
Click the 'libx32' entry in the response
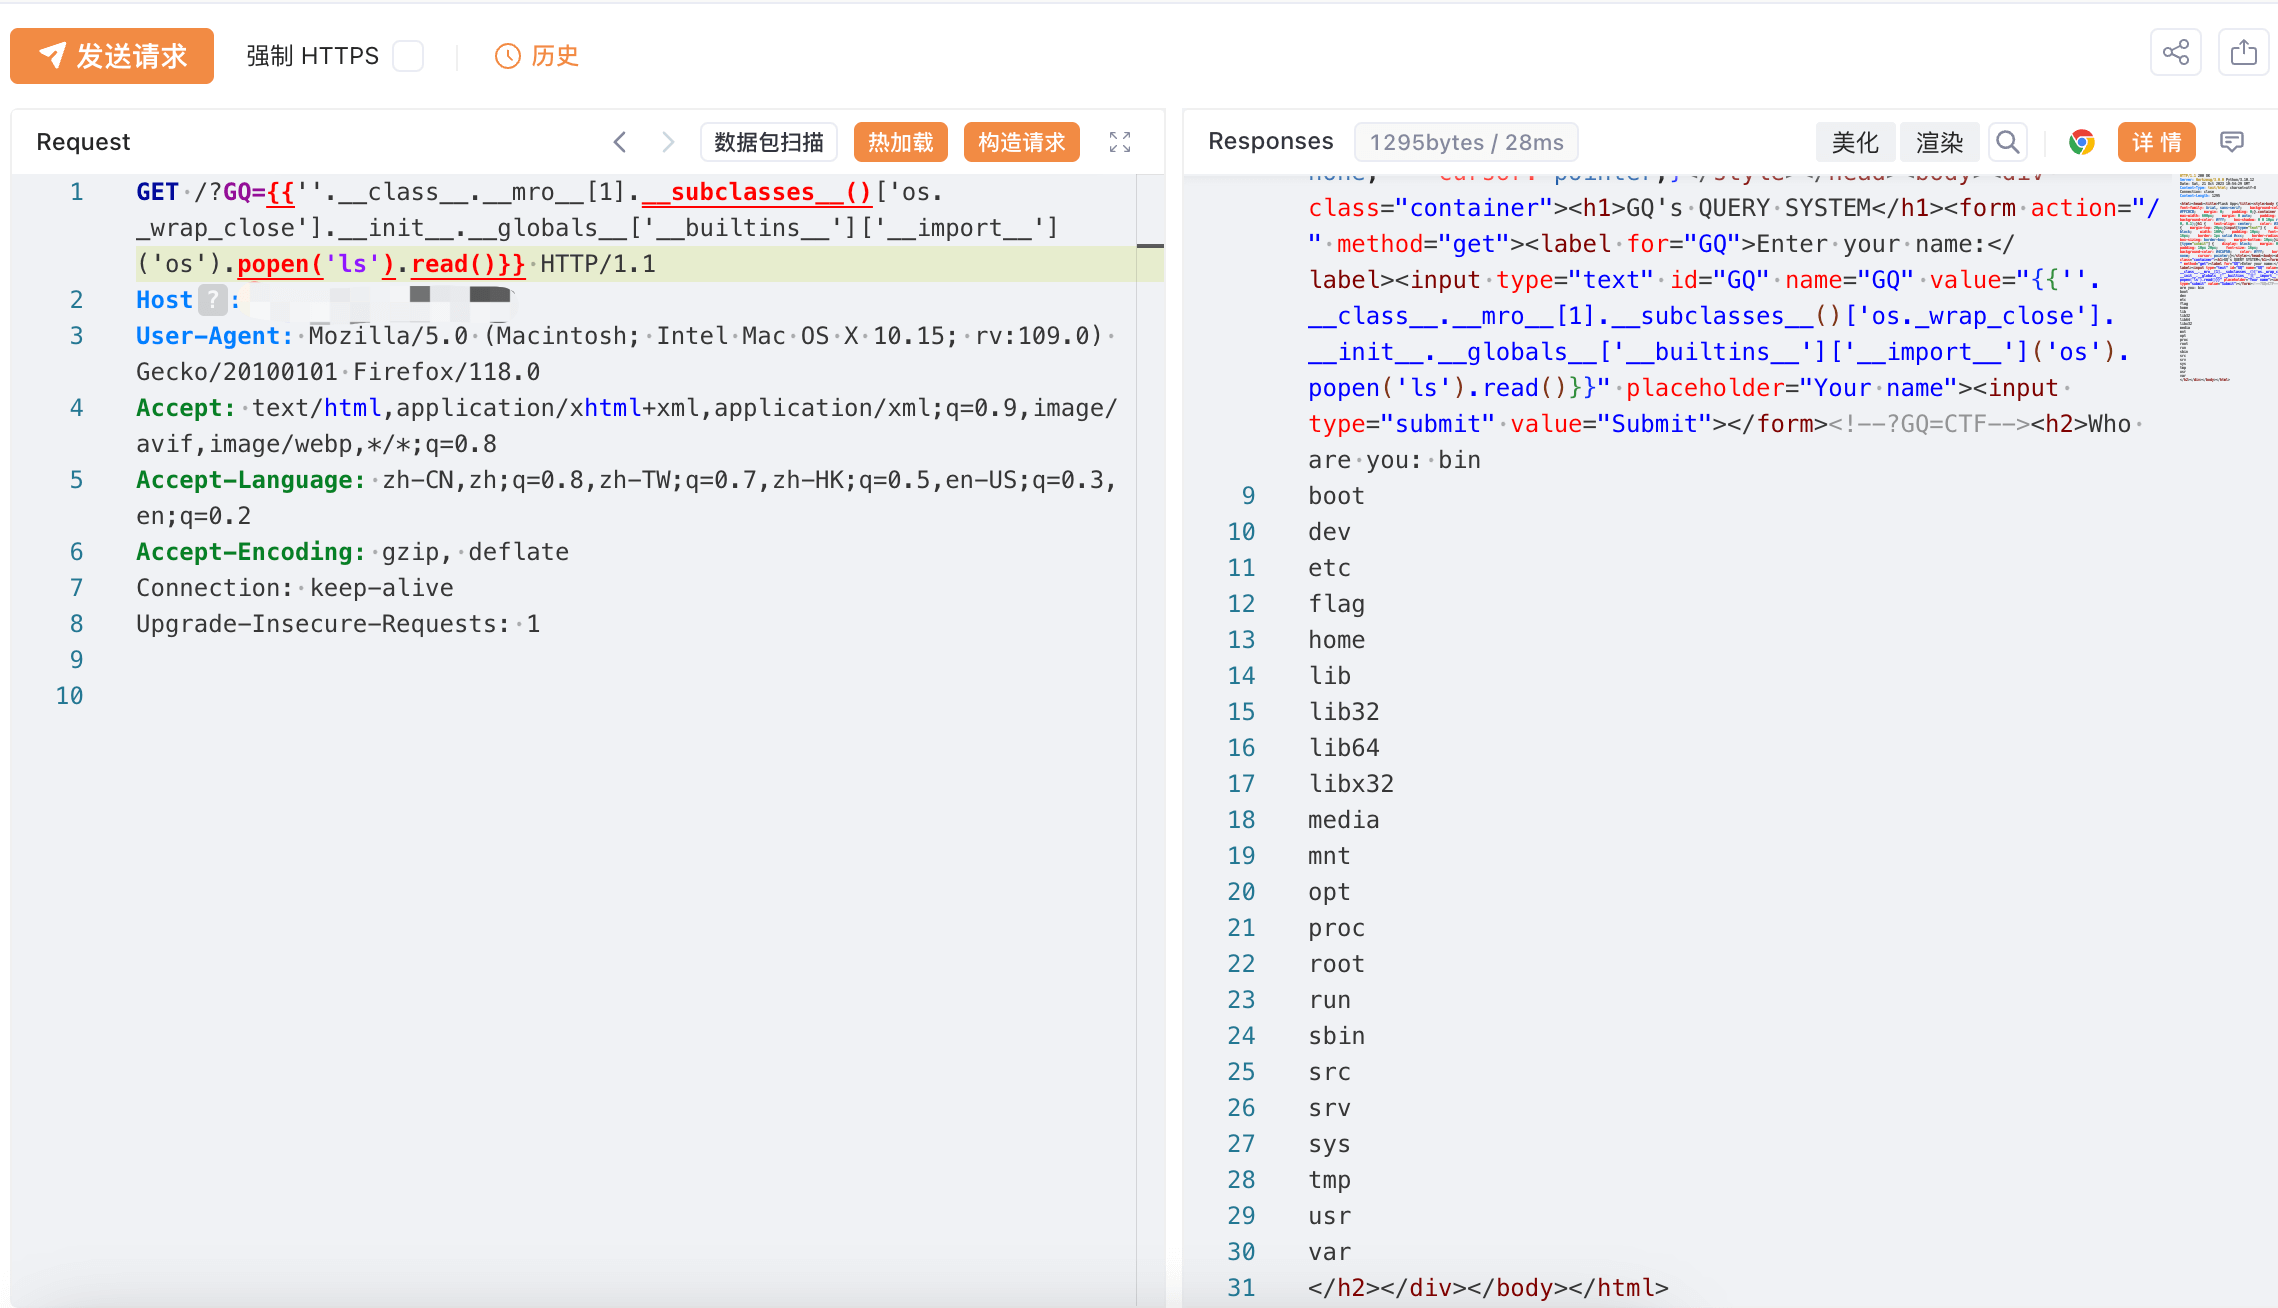[x=1351, y=784]
